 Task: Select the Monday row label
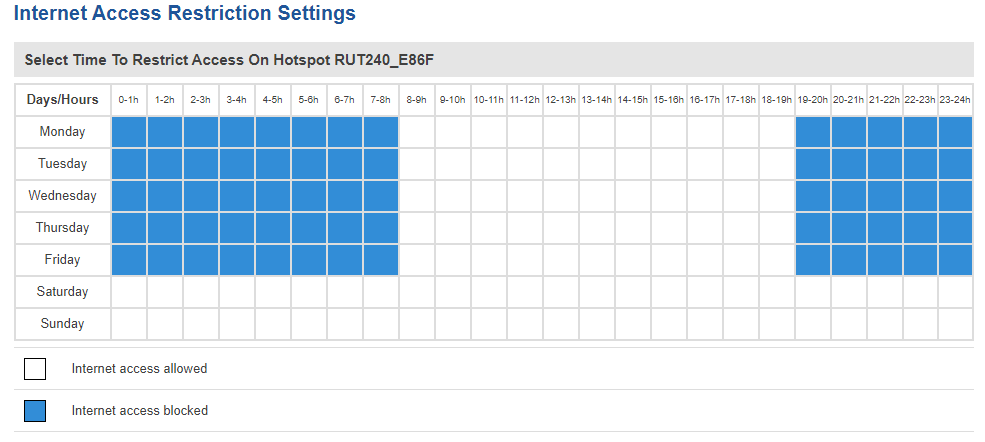(62, 132)
